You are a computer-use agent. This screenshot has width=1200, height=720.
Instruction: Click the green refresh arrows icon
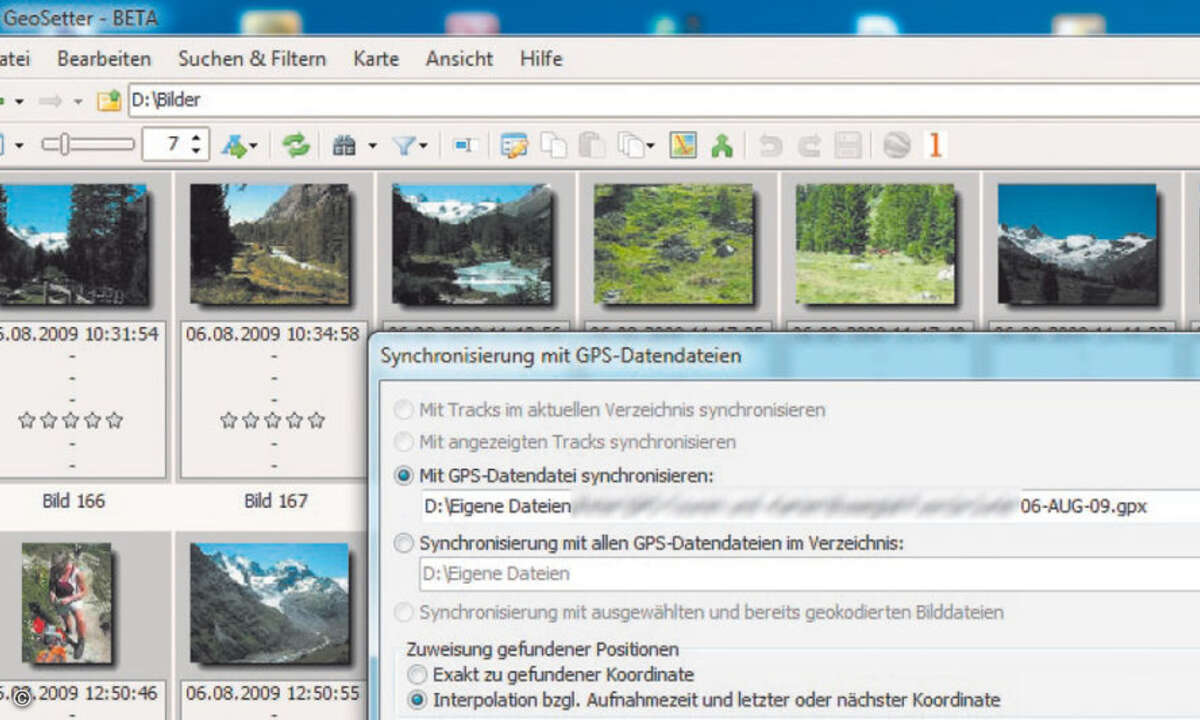coord(296,146)
